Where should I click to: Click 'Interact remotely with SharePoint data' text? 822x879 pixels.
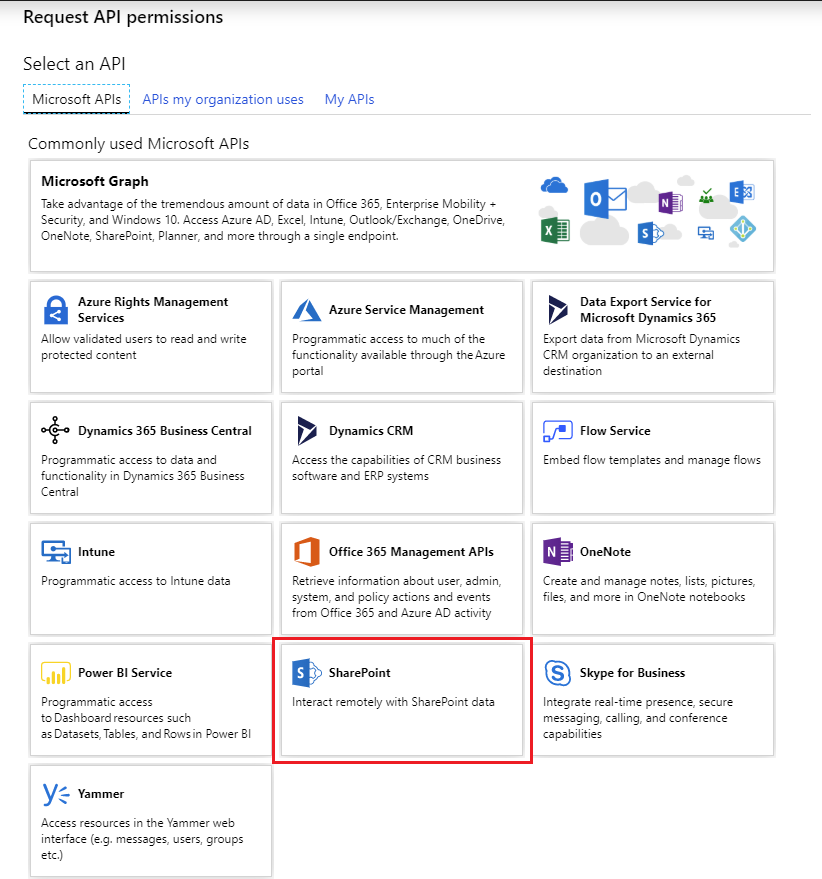(393, 702)
